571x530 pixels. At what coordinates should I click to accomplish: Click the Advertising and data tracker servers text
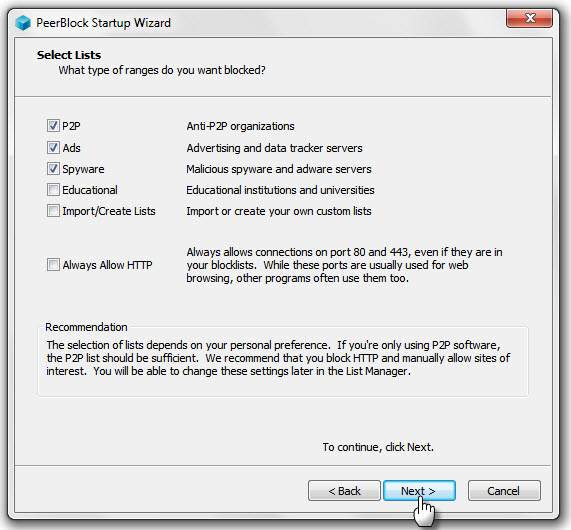274,148
